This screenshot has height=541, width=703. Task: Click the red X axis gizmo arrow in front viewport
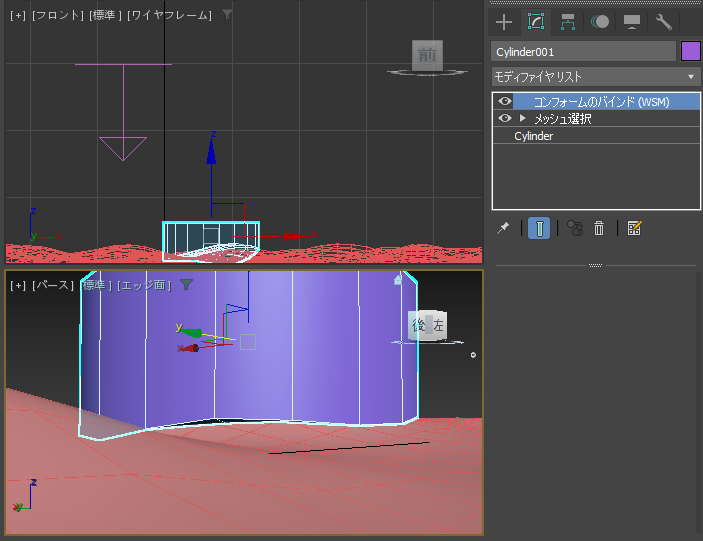pyautogui.click(x=295, y=236)
